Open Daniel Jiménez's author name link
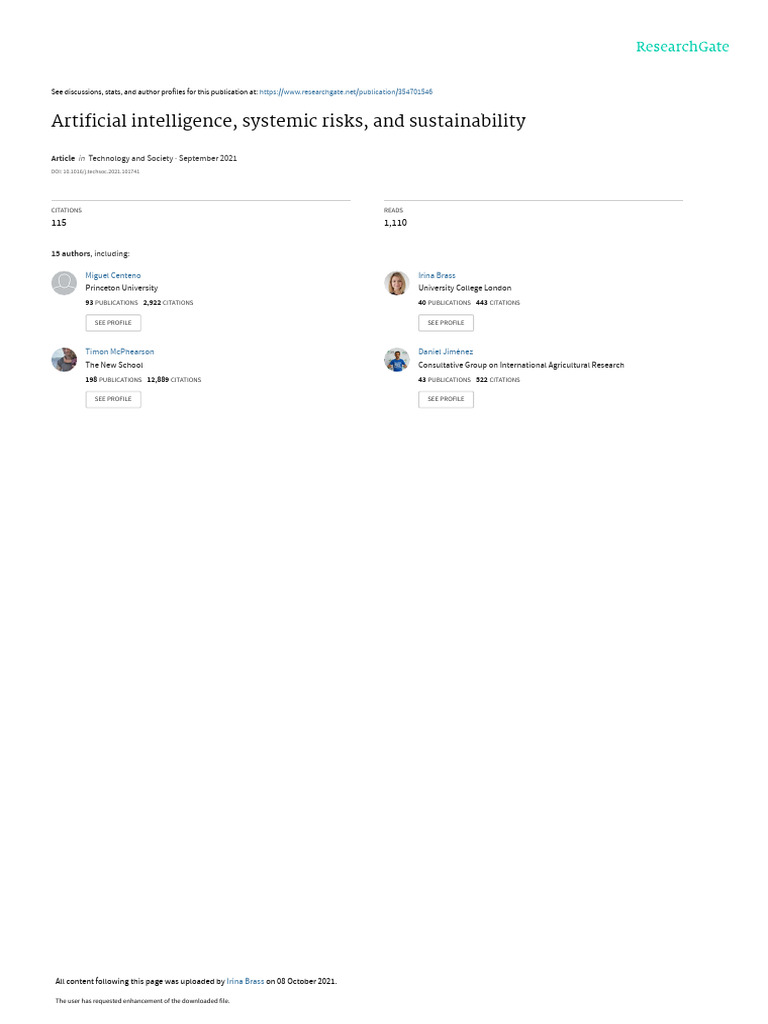The width and height of the screenshot is (768, 1024). 445,351
